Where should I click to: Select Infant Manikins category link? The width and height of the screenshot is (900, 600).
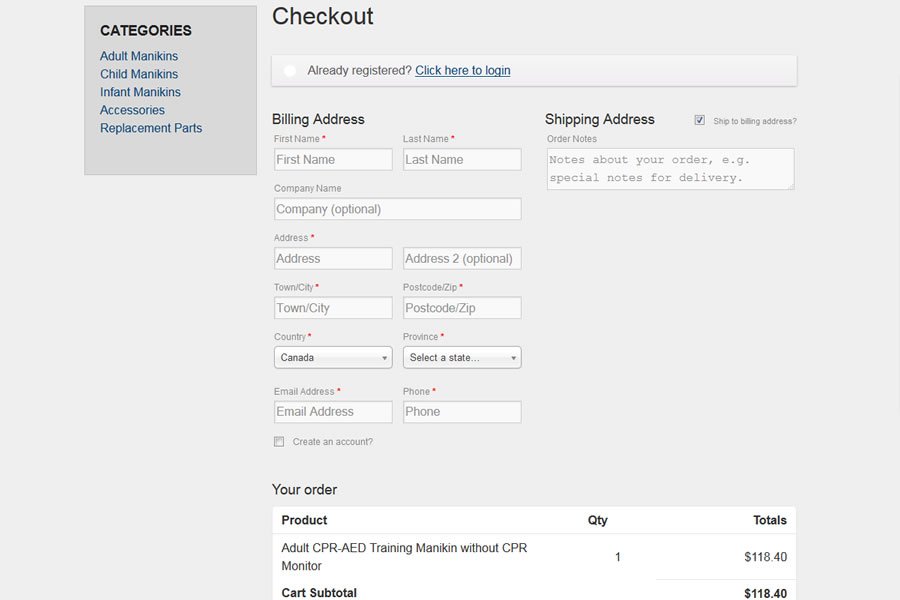coord(140,92)
